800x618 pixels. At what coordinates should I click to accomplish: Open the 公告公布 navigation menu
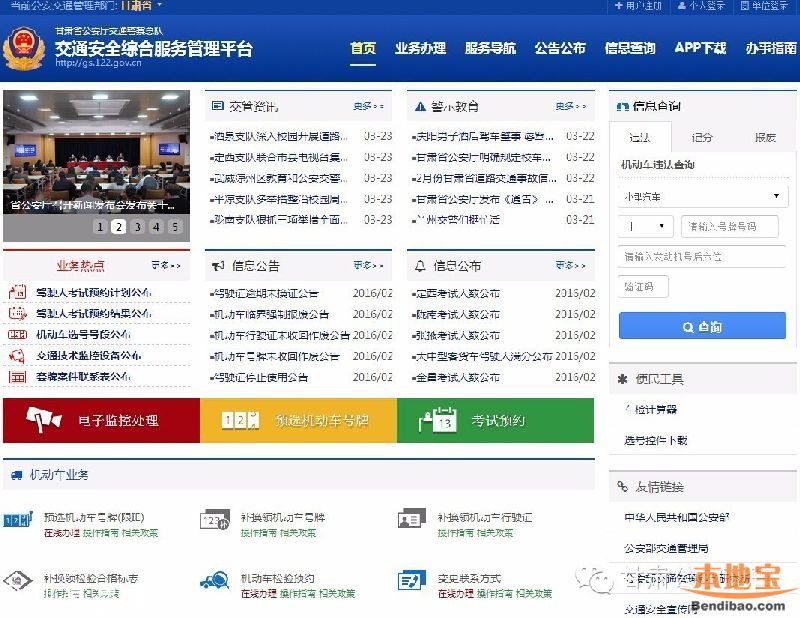pyautogui.click(x=560, y=48)
